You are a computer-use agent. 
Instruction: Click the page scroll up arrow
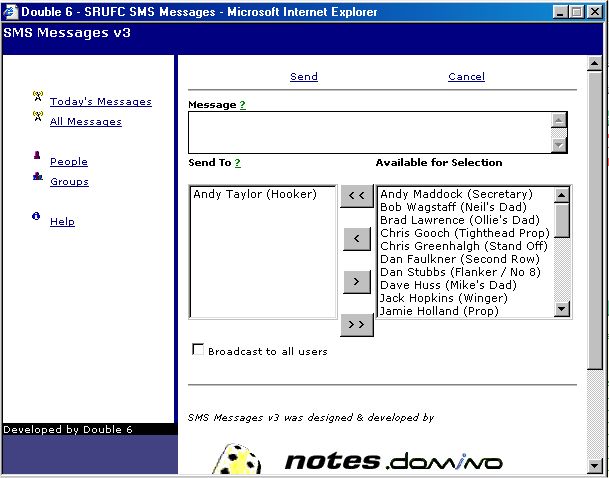click(595, 63)
